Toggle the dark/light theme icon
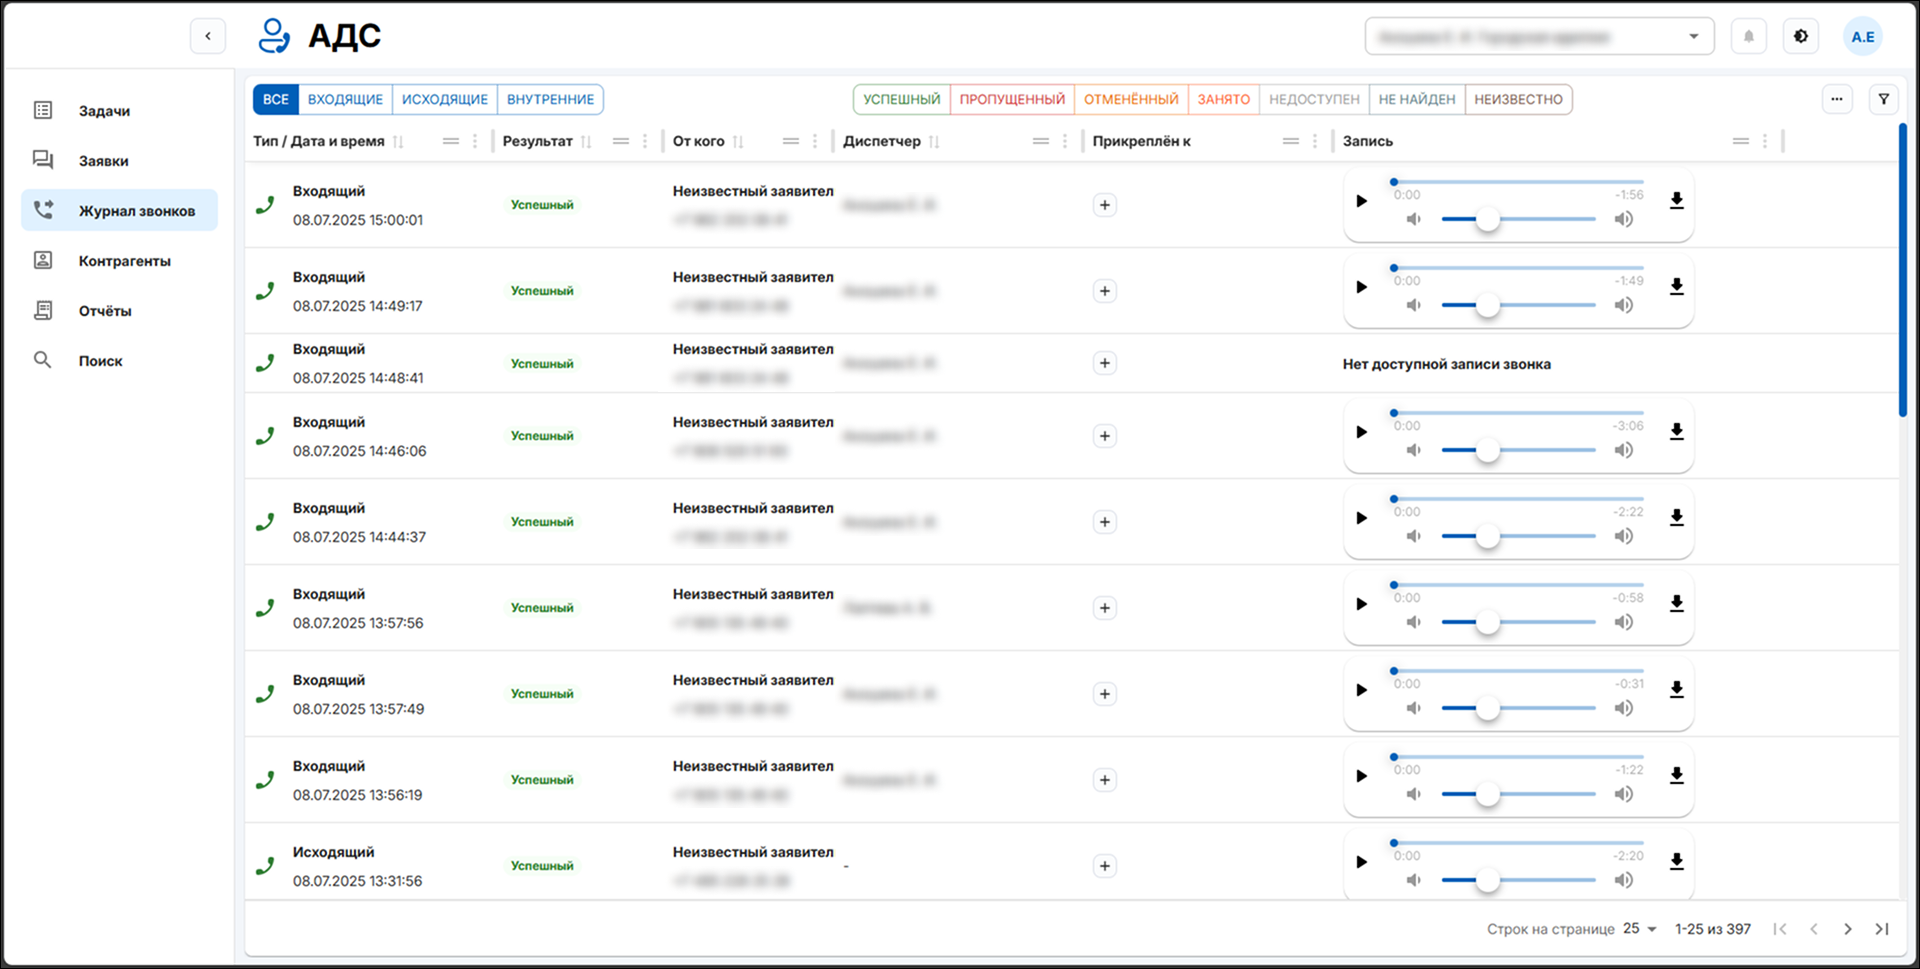Image resolution: width=1920 pixels, height=969 pixels. point(1800,37)
